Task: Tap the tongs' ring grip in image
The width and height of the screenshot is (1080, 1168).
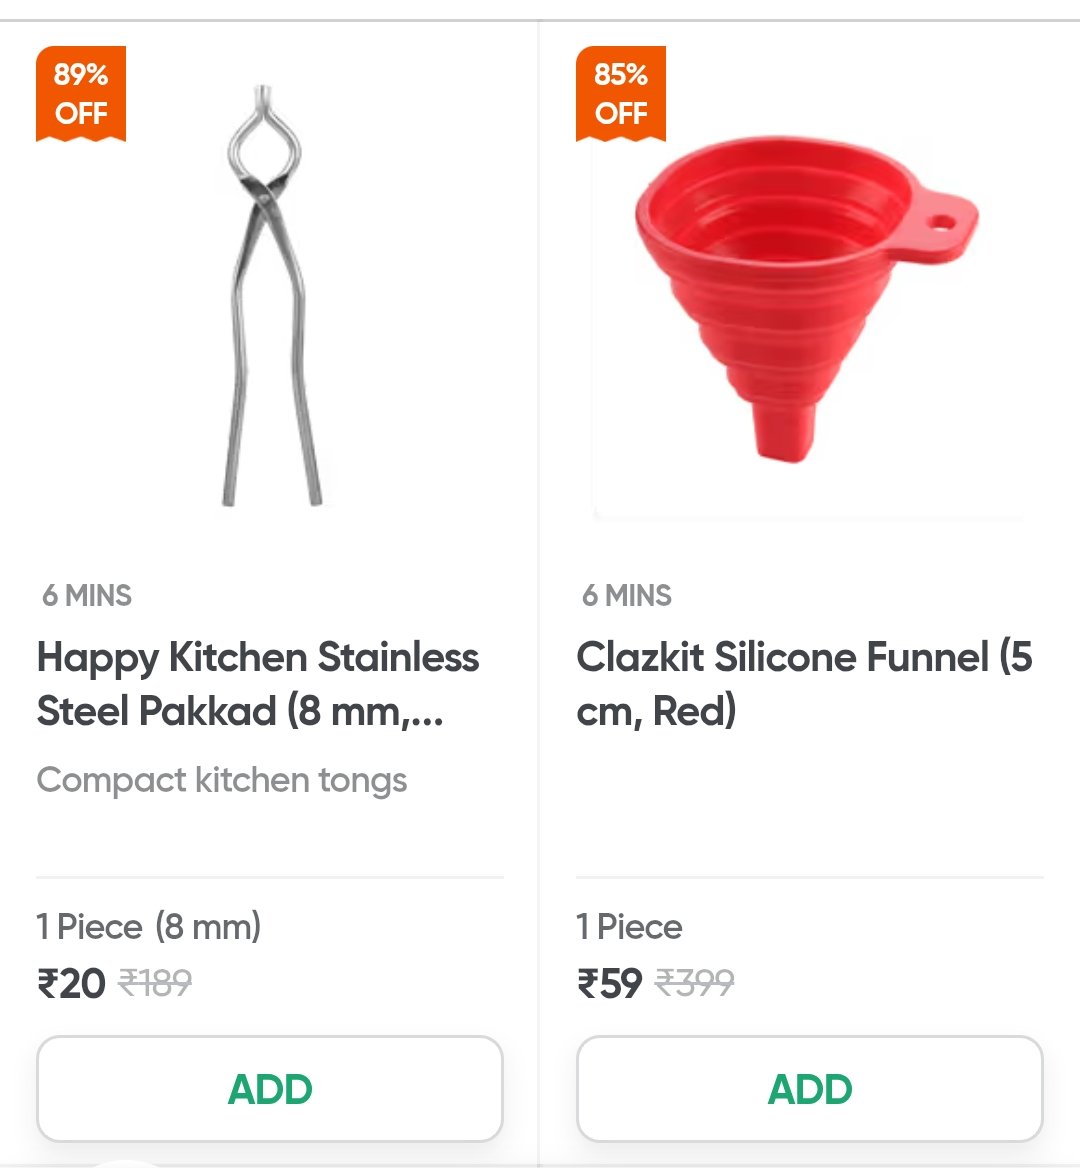Action: (264, 143)
